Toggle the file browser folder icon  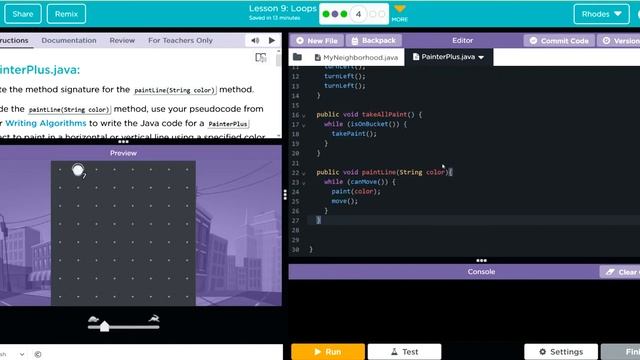pos(297,57)
